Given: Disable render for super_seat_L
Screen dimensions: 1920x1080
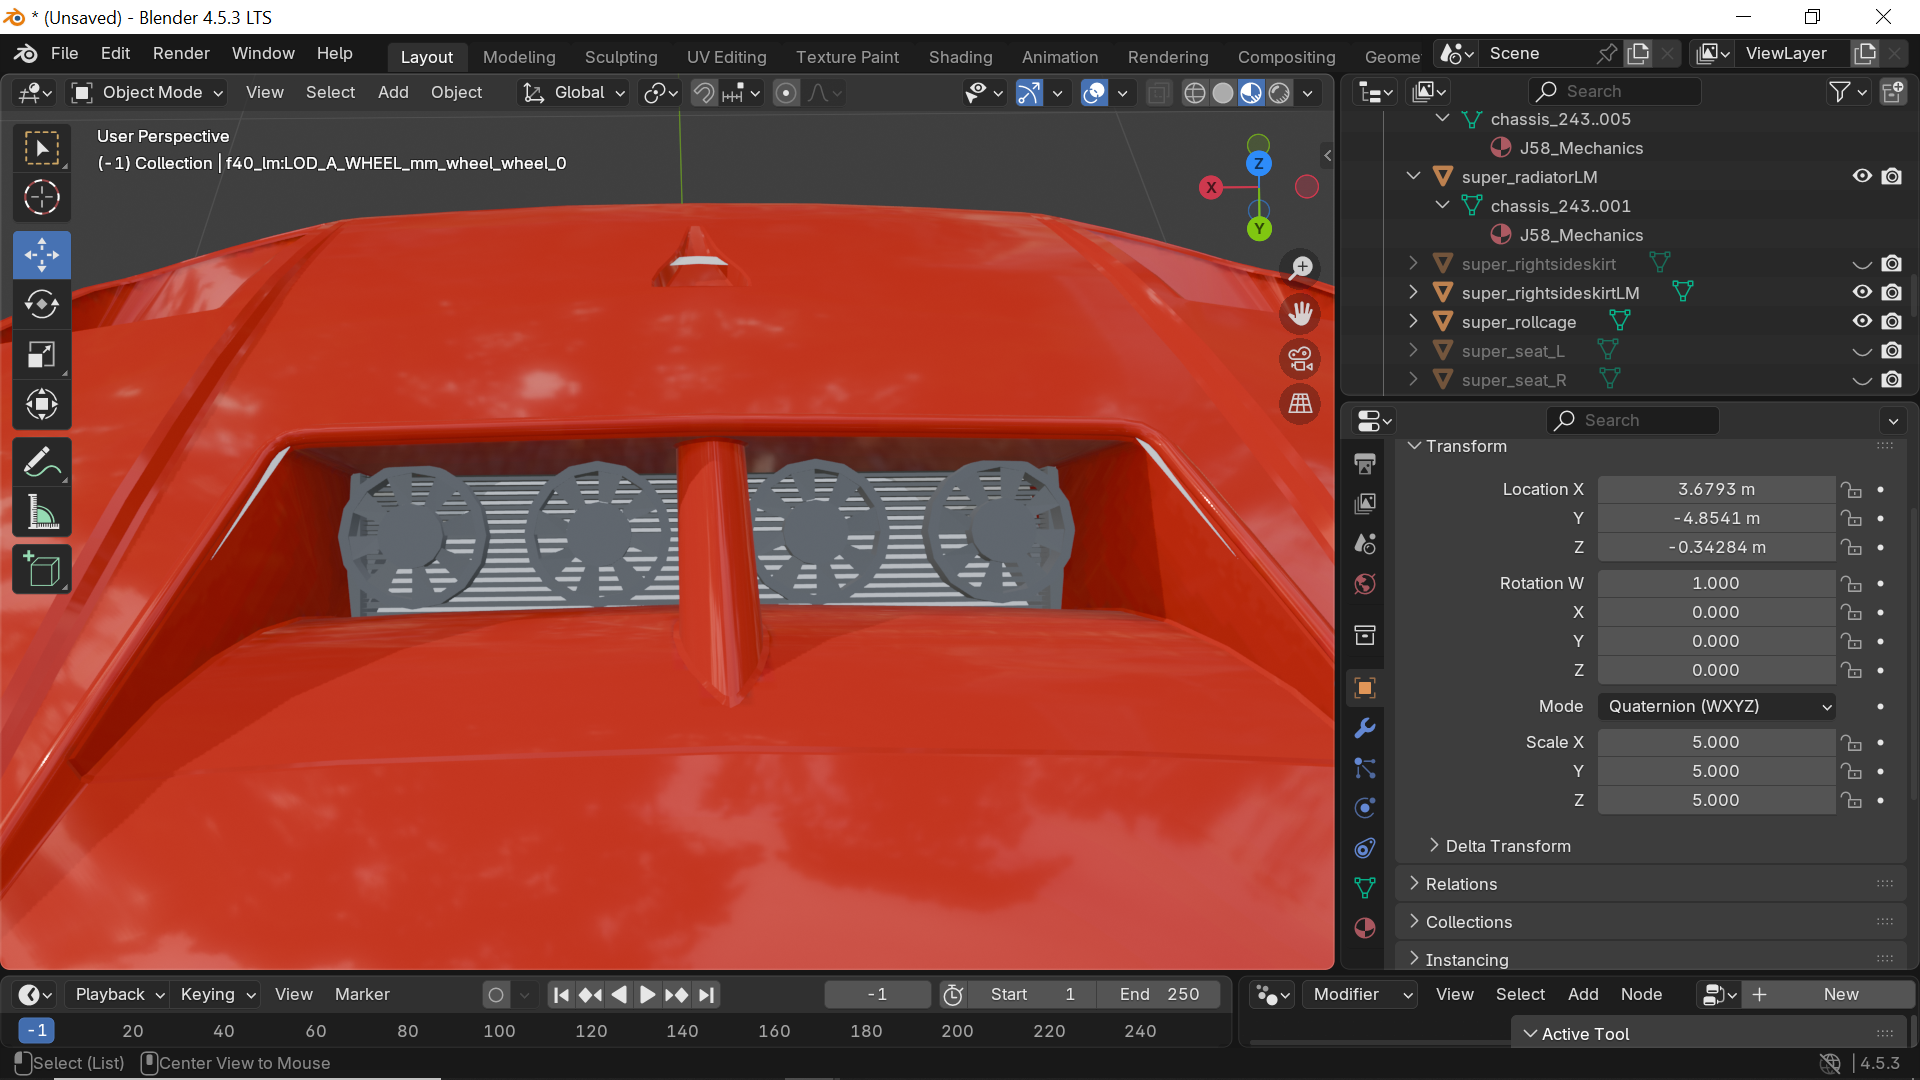Looking at the screenshot, I should [x=1891, y=351].
